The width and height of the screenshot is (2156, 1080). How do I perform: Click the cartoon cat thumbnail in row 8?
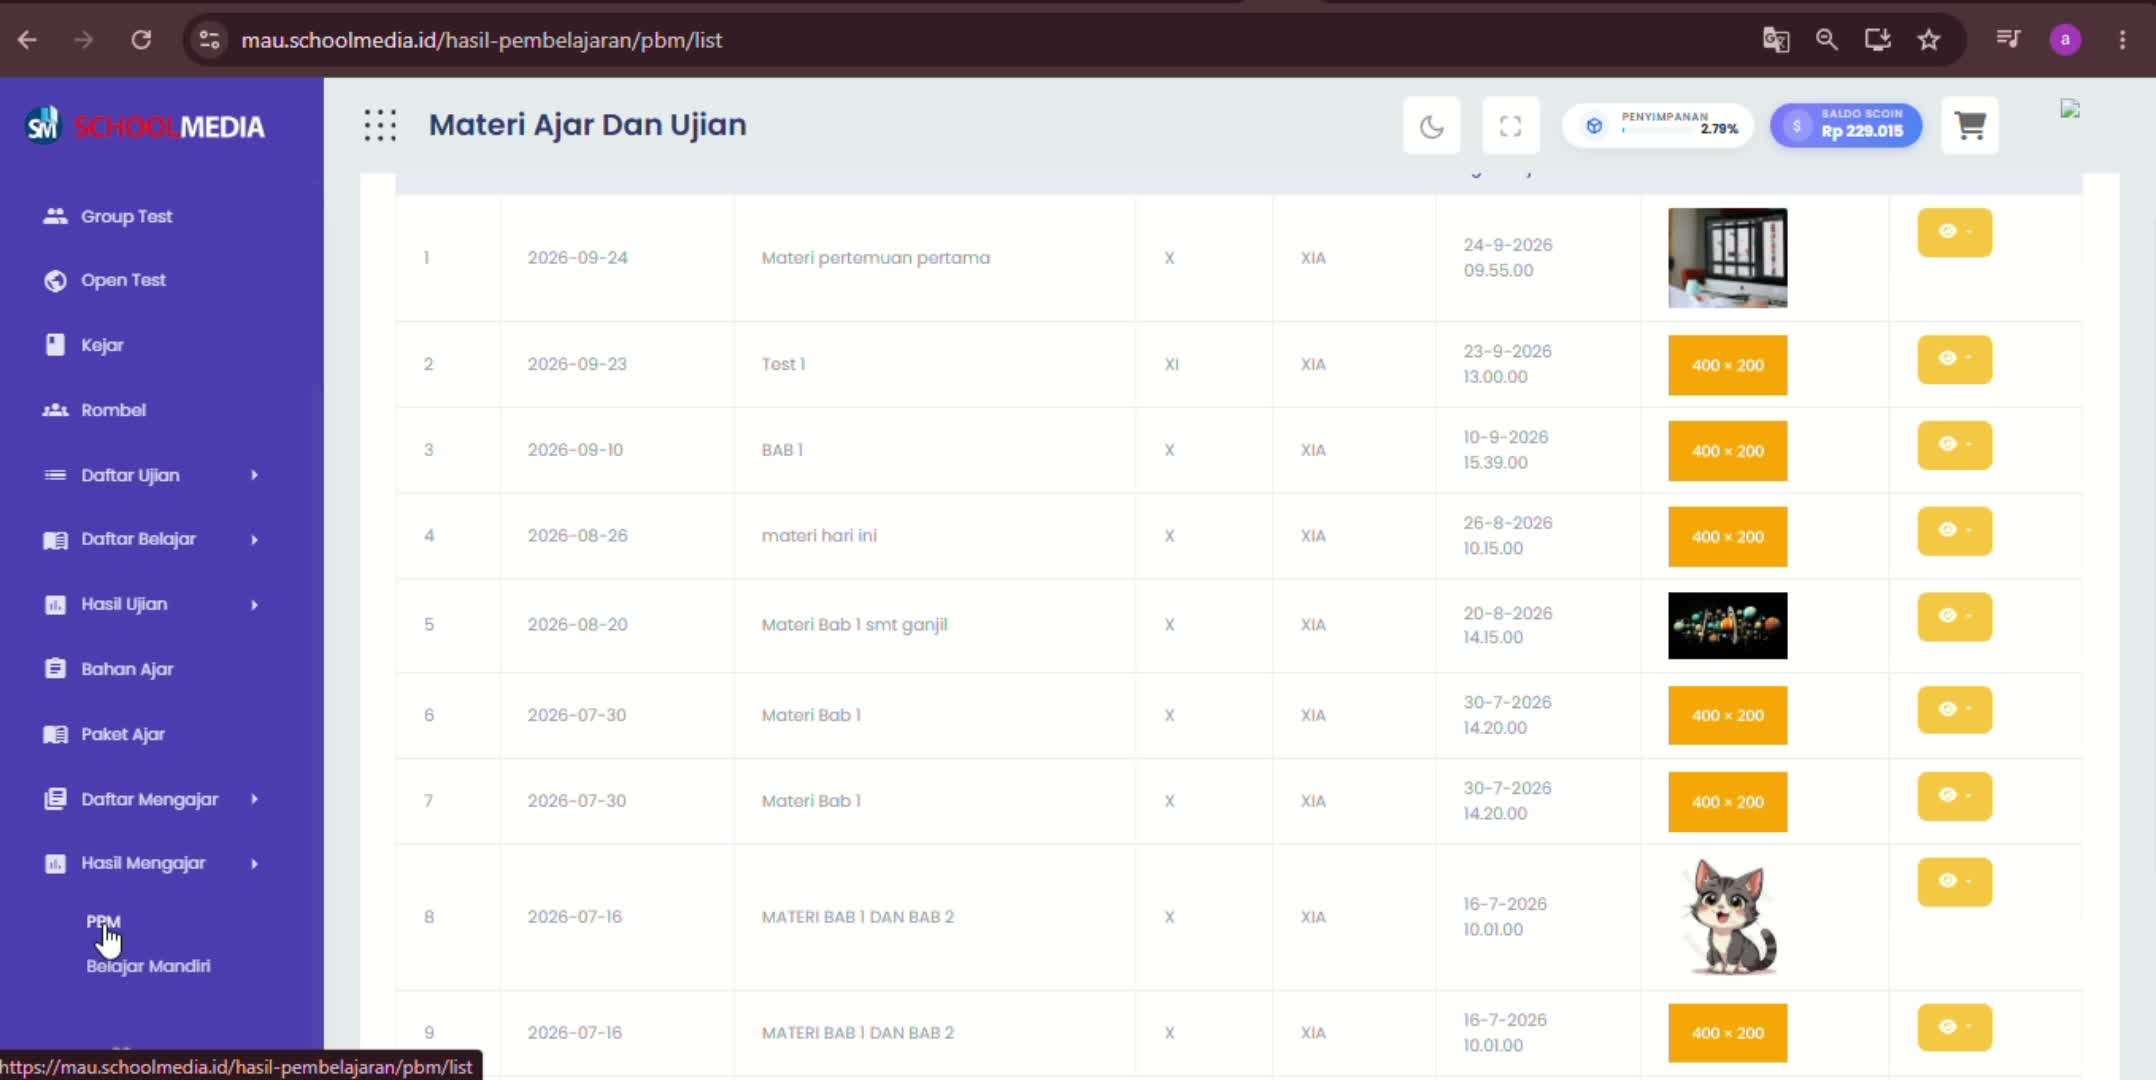point(1730,917)
